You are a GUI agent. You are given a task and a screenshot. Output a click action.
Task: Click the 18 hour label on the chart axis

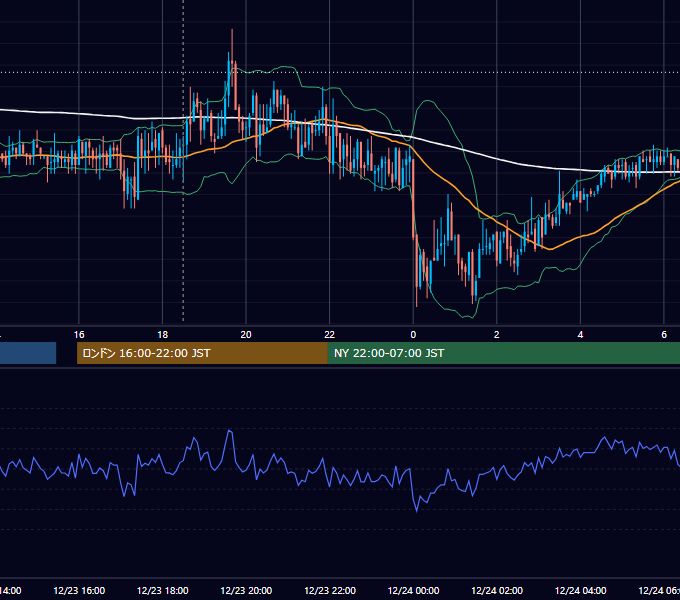pos(163,335)
